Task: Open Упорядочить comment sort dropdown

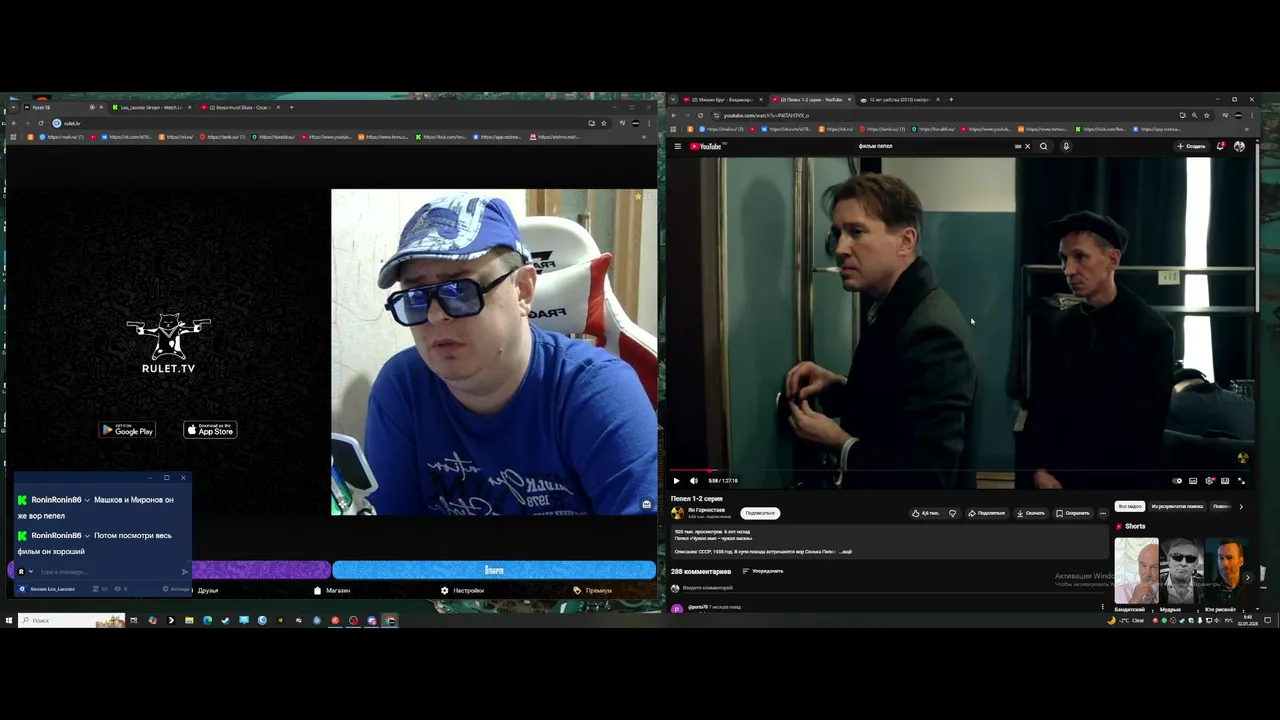Action: (x=762, y=571)
